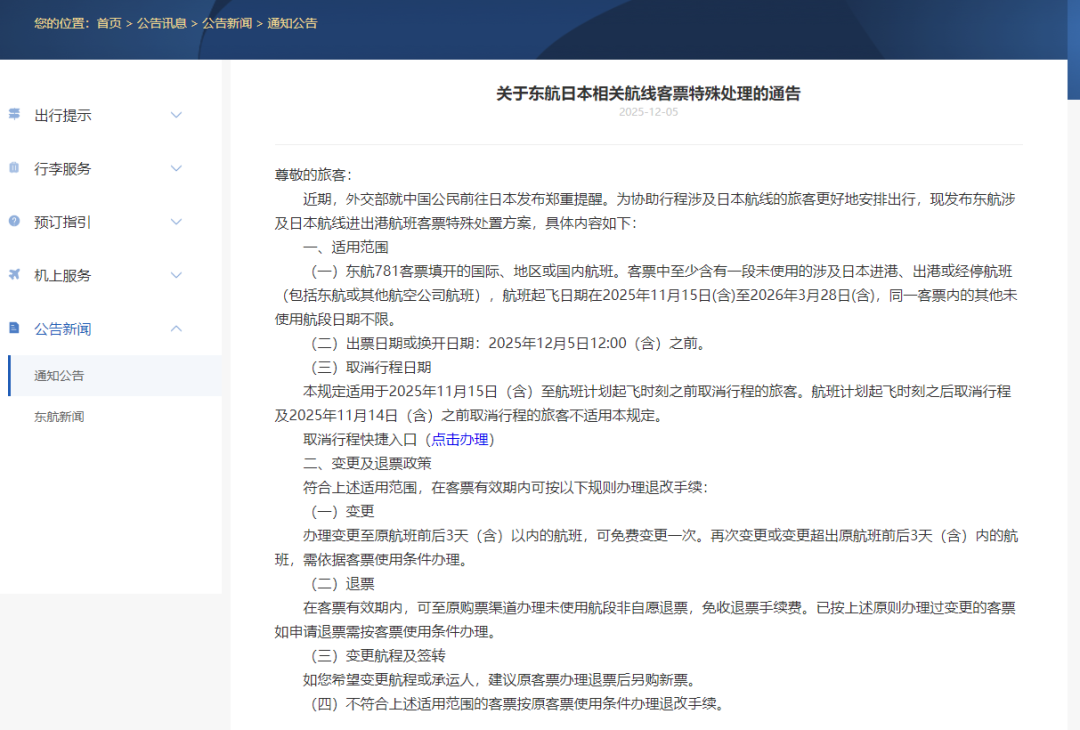This screenshot has height=730, width=1080.
Task: Open 东航新闻 in the sidebar submenu
Action: (59, 417)
